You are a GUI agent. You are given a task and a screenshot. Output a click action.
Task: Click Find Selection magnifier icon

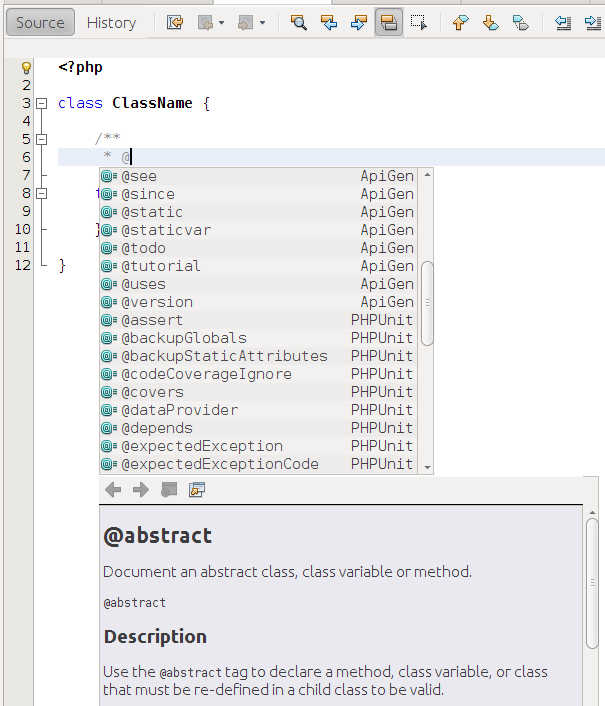point(298,23)
